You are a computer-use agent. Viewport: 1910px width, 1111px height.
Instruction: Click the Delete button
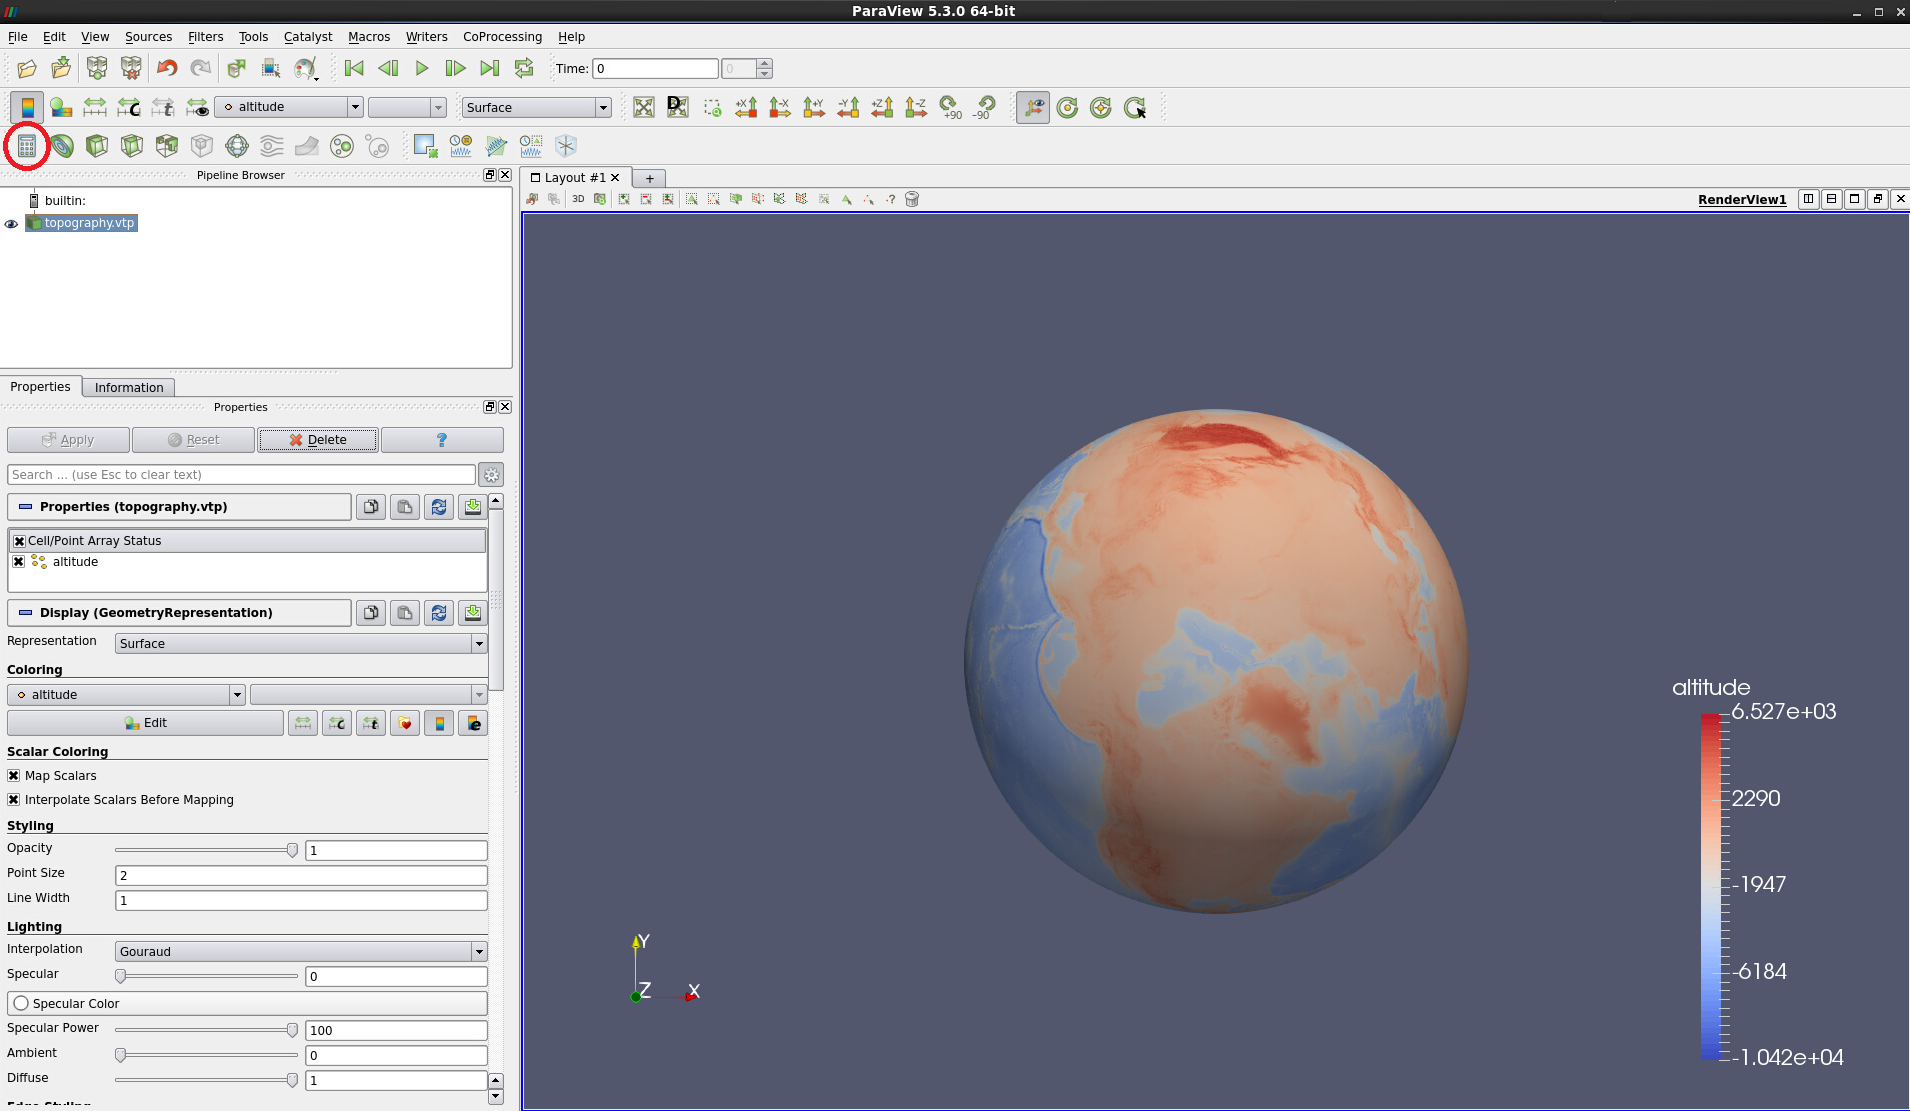pyautogui.click(x=318, y=440)
